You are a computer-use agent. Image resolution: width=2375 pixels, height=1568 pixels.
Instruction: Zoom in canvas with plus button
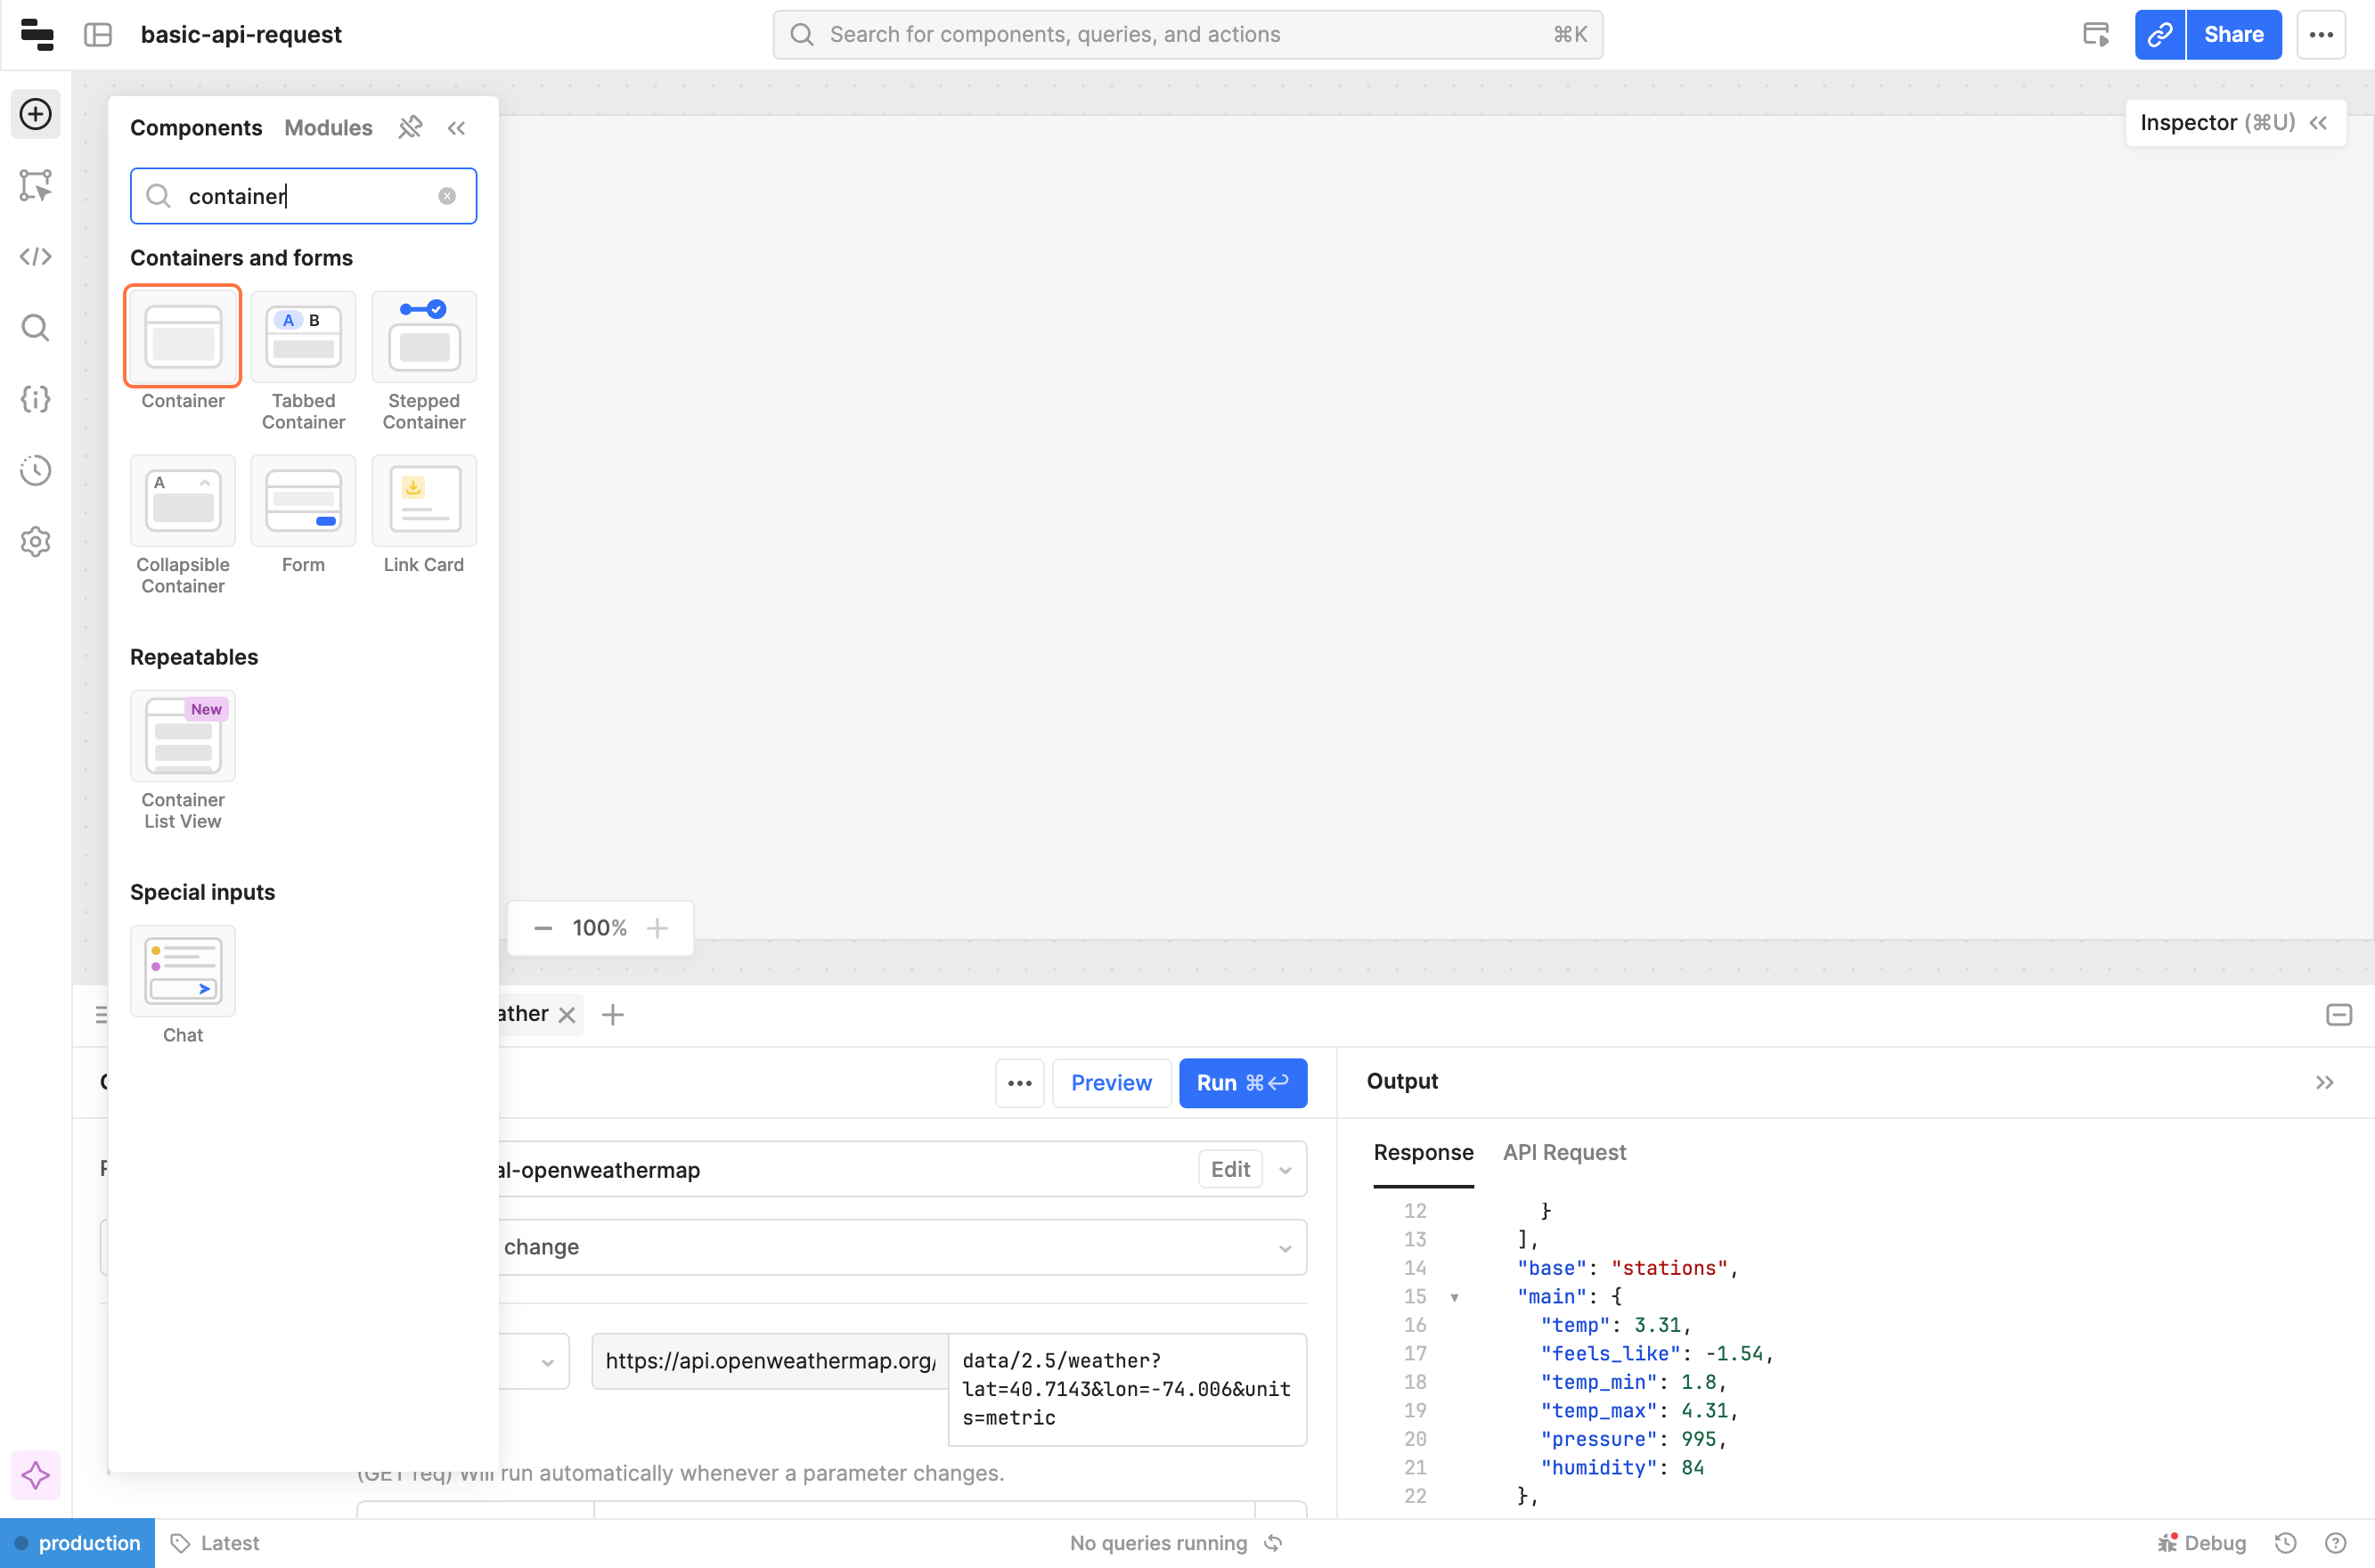[657, 928]
